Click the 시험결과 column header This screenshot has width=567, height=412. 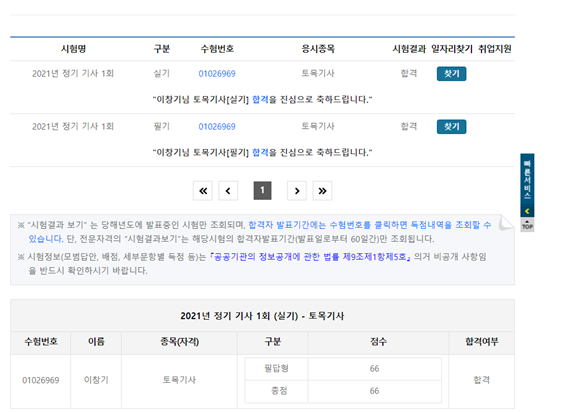pyautogui.click(x=409, y=49)
